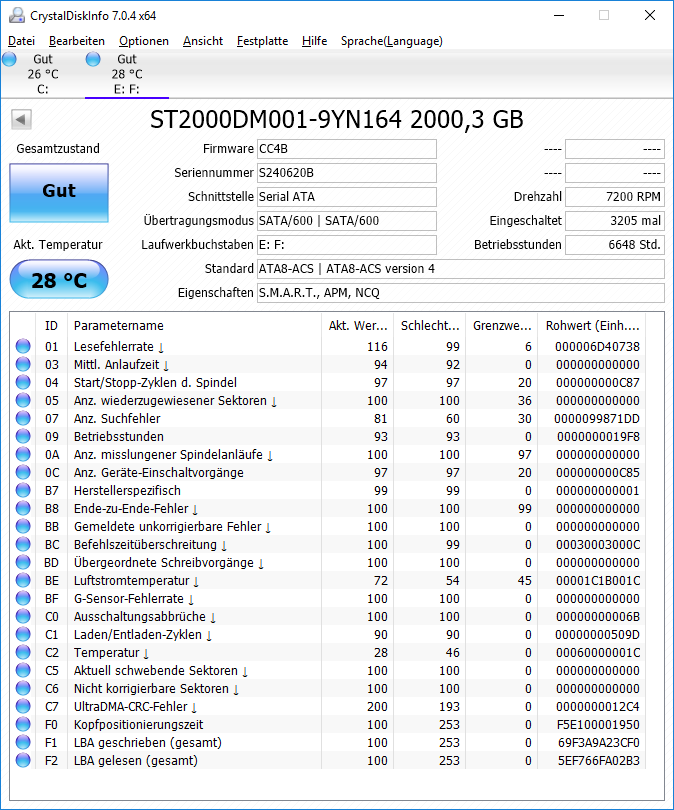Click the Grenzwe... column header
674x810 pixels.
[502, 326]
